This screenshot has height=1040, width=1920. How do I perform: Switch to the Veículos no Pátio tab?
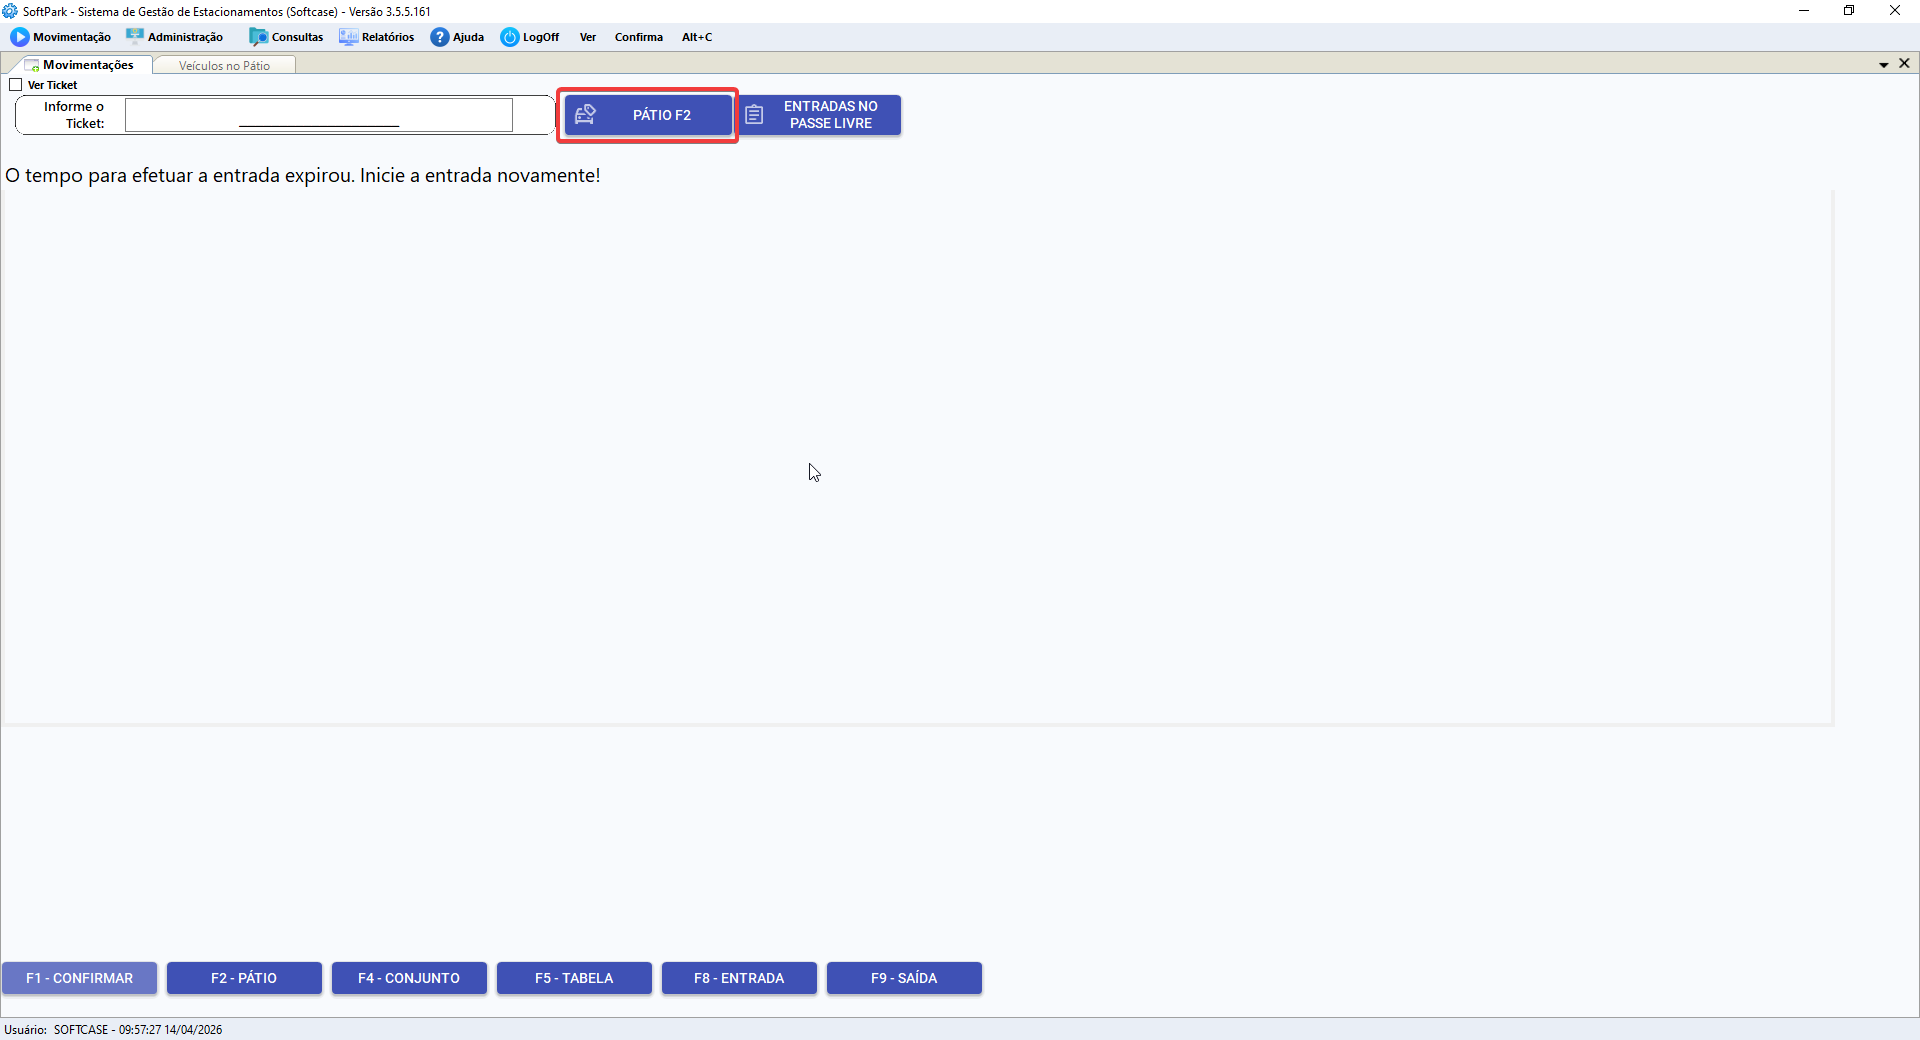(224, 66)
